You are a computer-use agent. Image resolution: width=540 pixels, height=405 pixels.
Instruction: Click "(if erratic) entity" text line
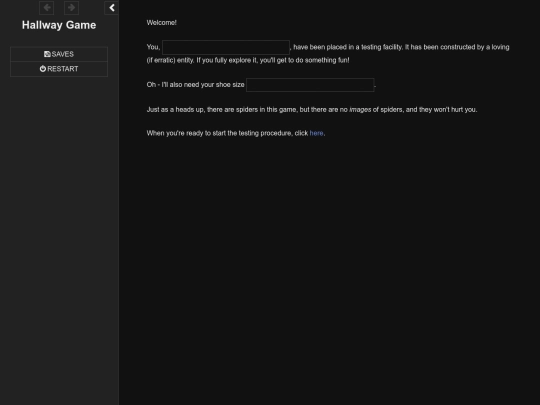pos(170,60)
